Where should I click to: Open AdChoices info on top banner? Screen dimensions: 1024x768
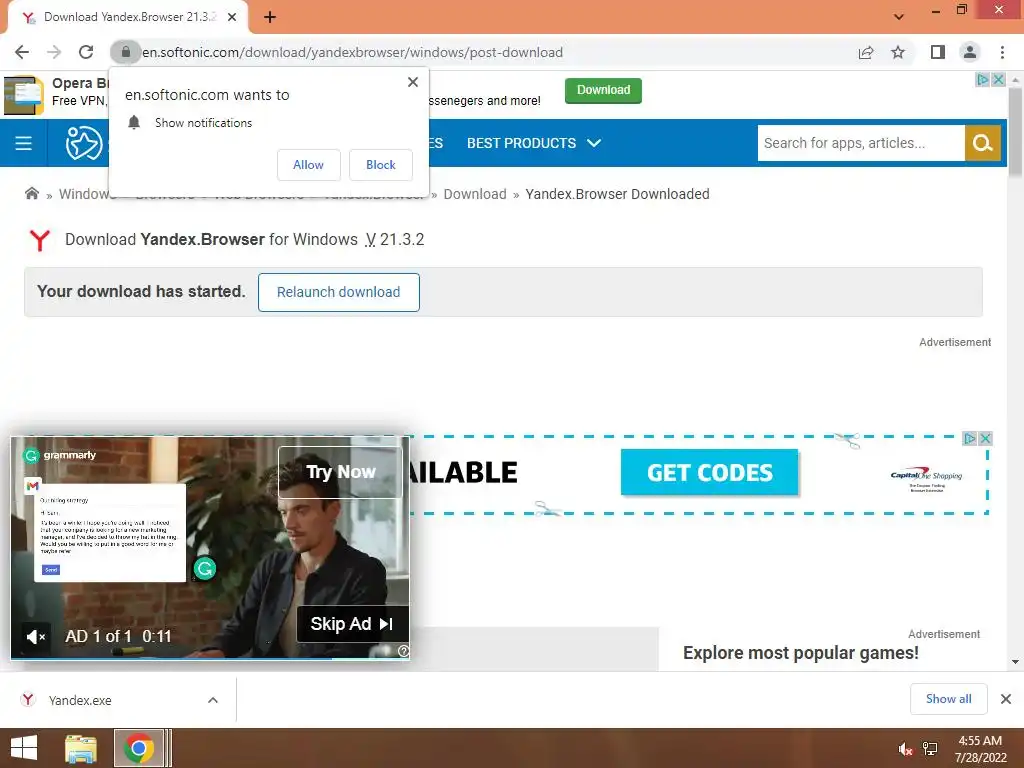pos(982,79)
